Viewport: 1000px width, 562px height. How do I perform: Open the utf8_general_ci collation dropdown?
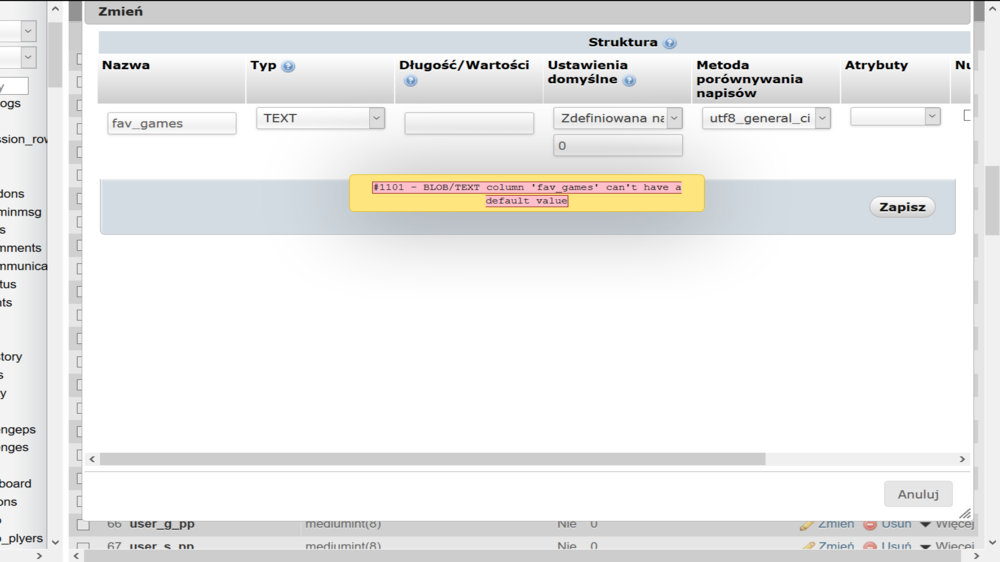click(x=766, y=118)
